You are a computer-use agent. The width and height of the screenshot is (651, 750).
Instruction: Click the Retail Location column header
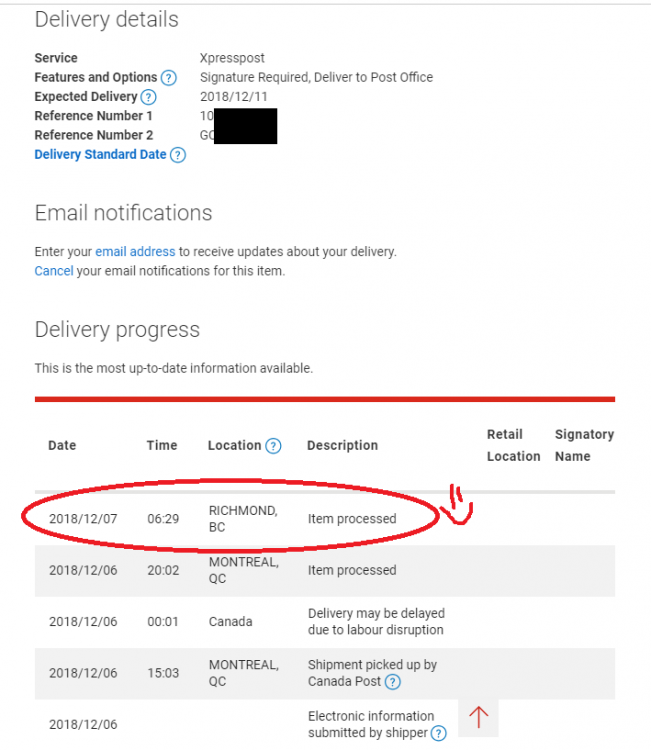click(x=513, y=445)
